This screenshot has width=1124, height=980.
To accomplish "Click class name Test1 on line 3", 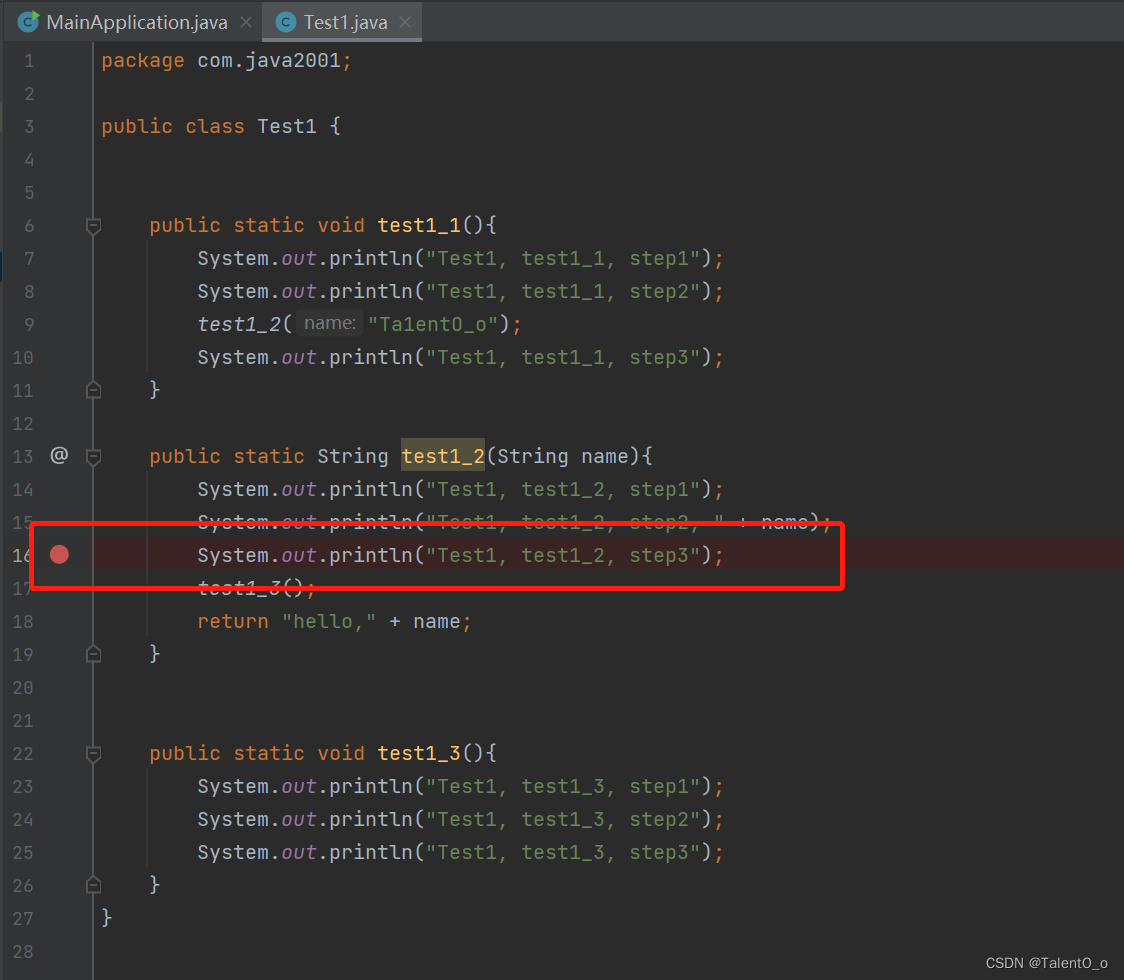I will (x=287, y=127).
